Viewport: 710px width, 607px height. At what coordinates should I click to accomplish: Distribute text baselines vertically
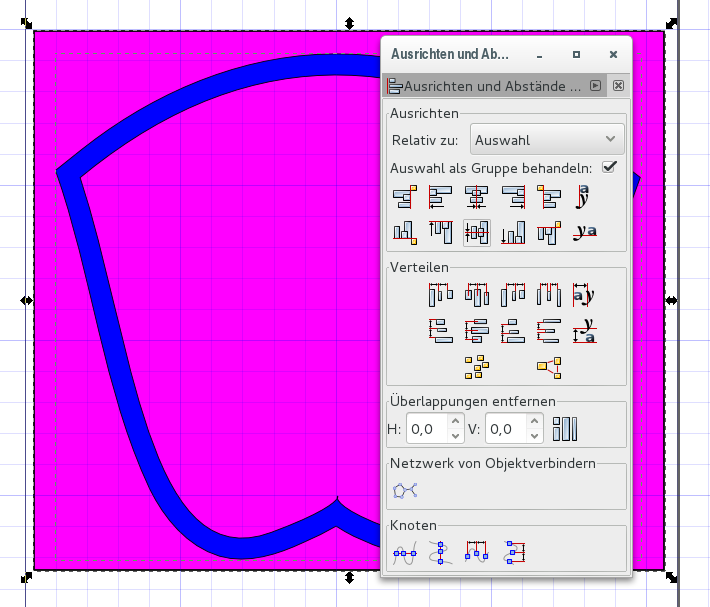click(585, 331)
